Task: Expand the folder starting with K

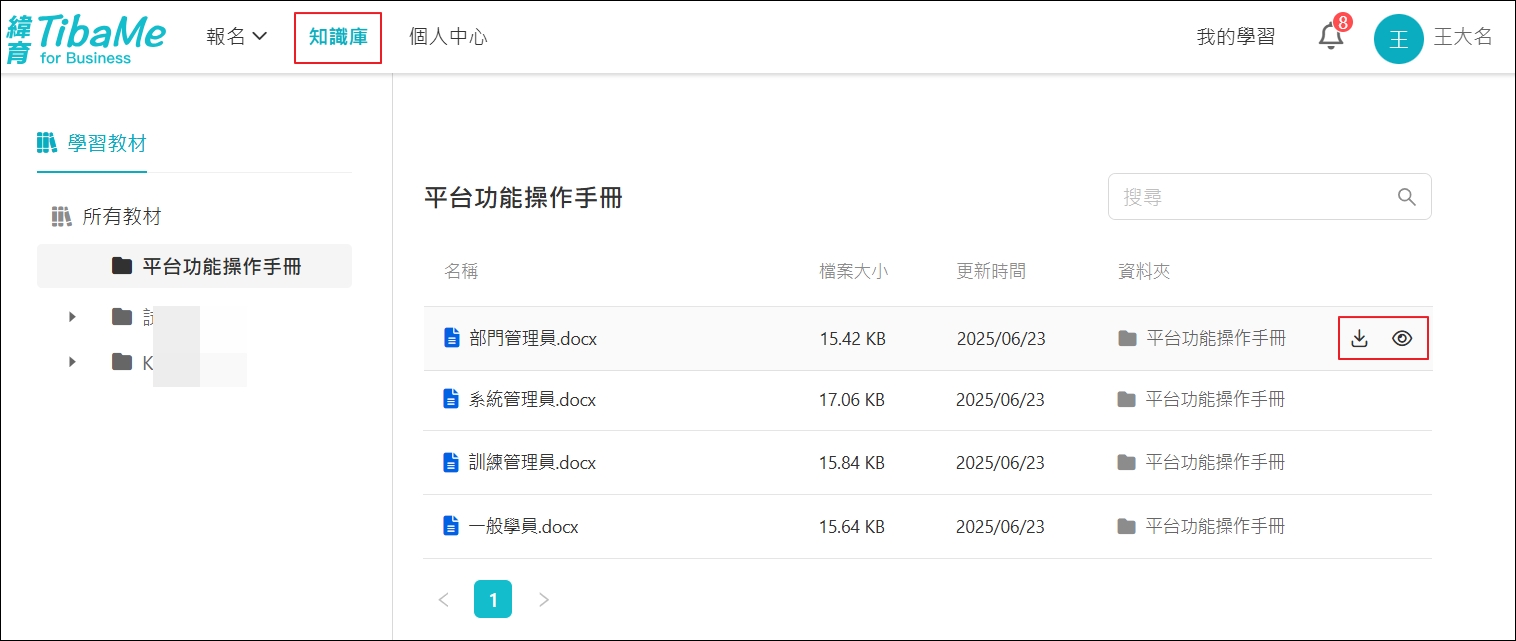Action: [72, 362]
